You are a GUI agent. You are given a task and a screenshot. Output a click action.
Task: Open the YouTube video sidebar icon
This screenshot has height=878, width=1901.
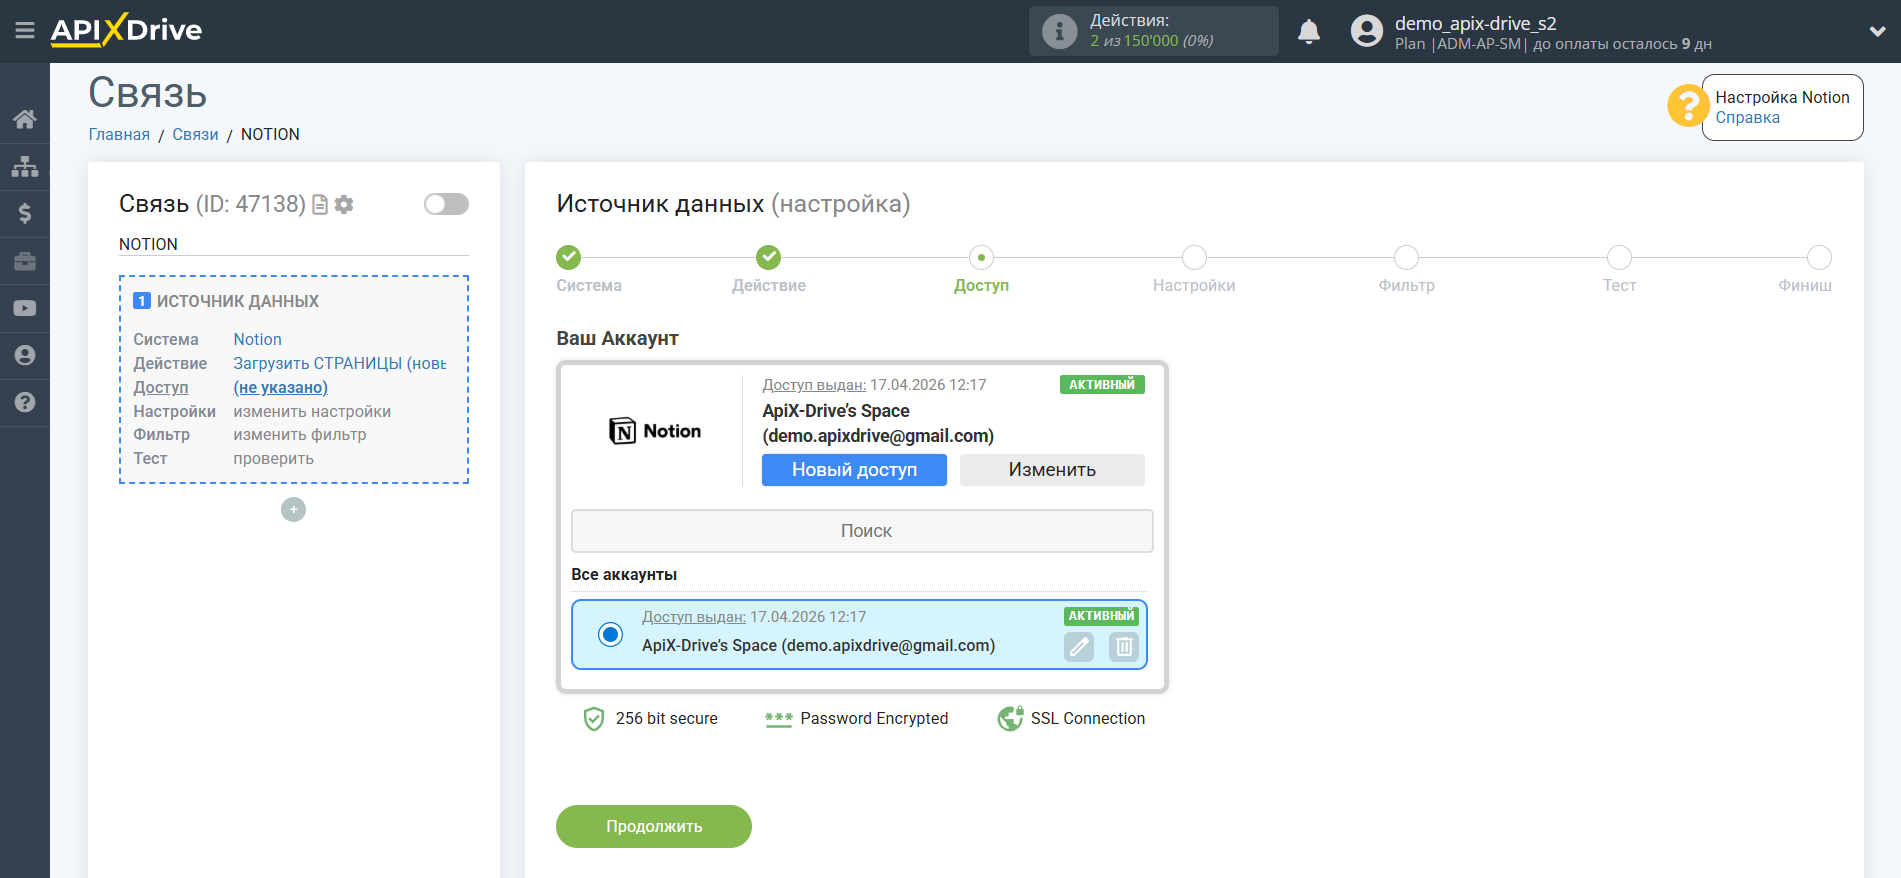[25, 308]
